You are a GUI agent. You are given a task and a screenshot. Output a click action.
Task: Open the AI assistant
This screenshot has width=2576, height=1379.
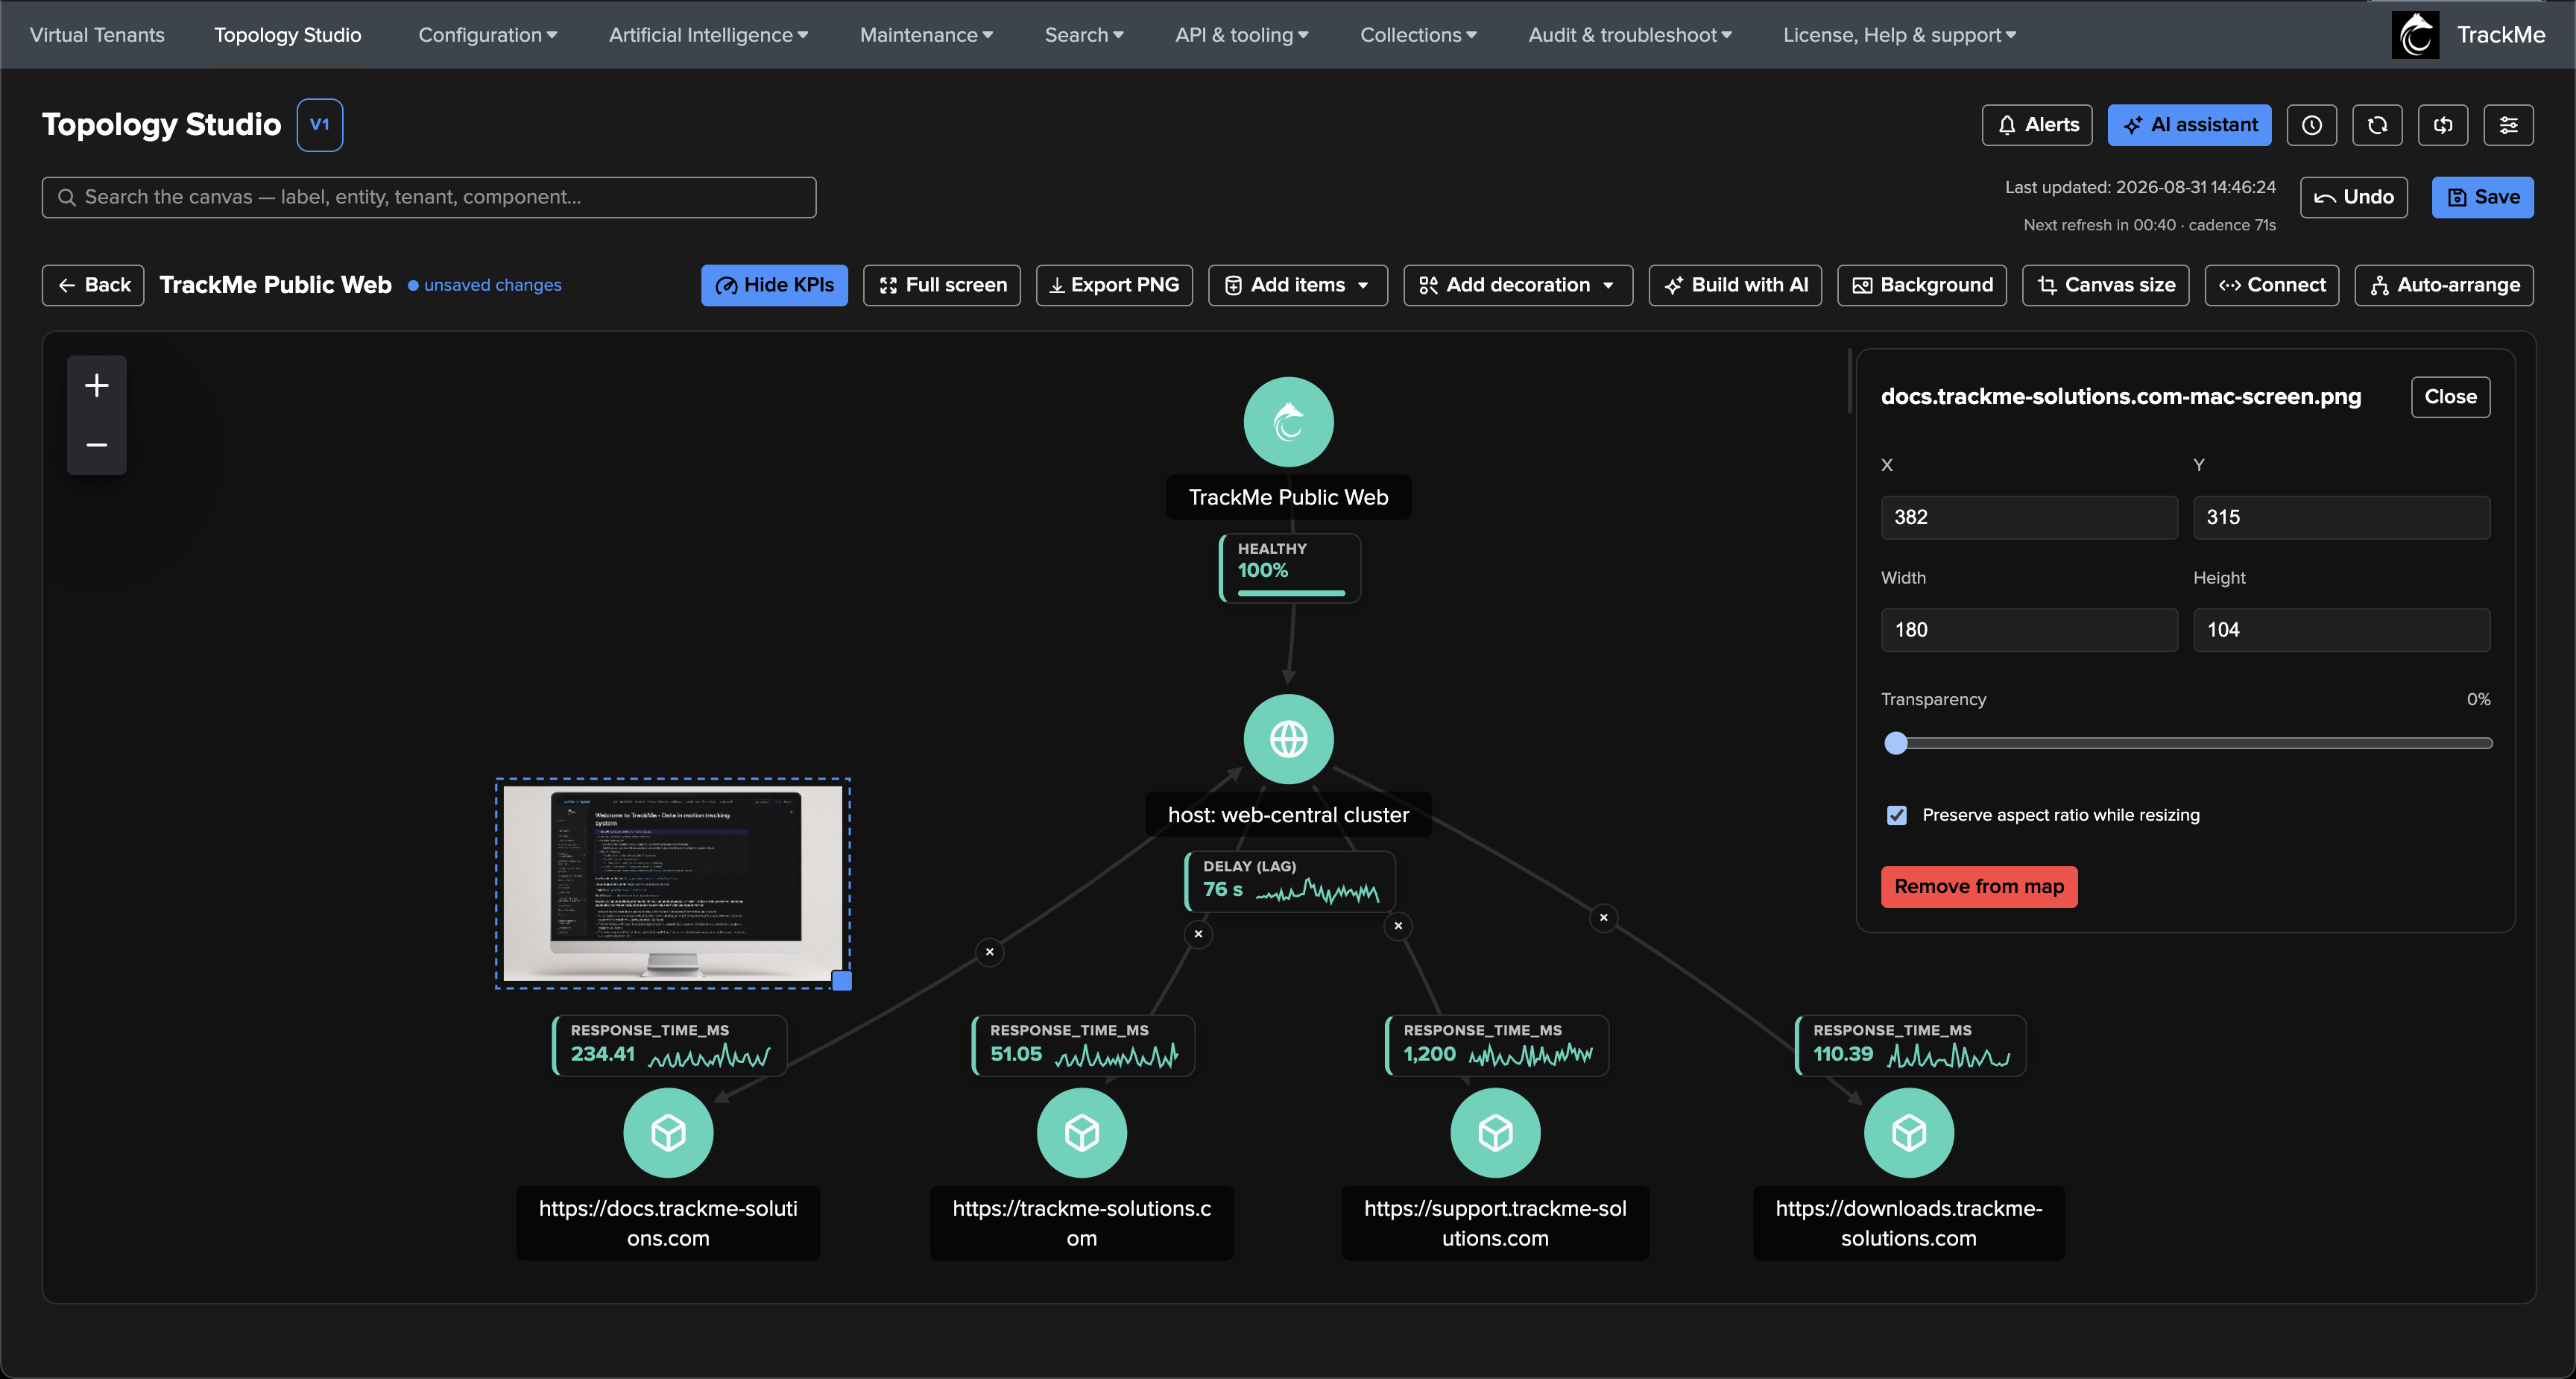[2189, 125]
